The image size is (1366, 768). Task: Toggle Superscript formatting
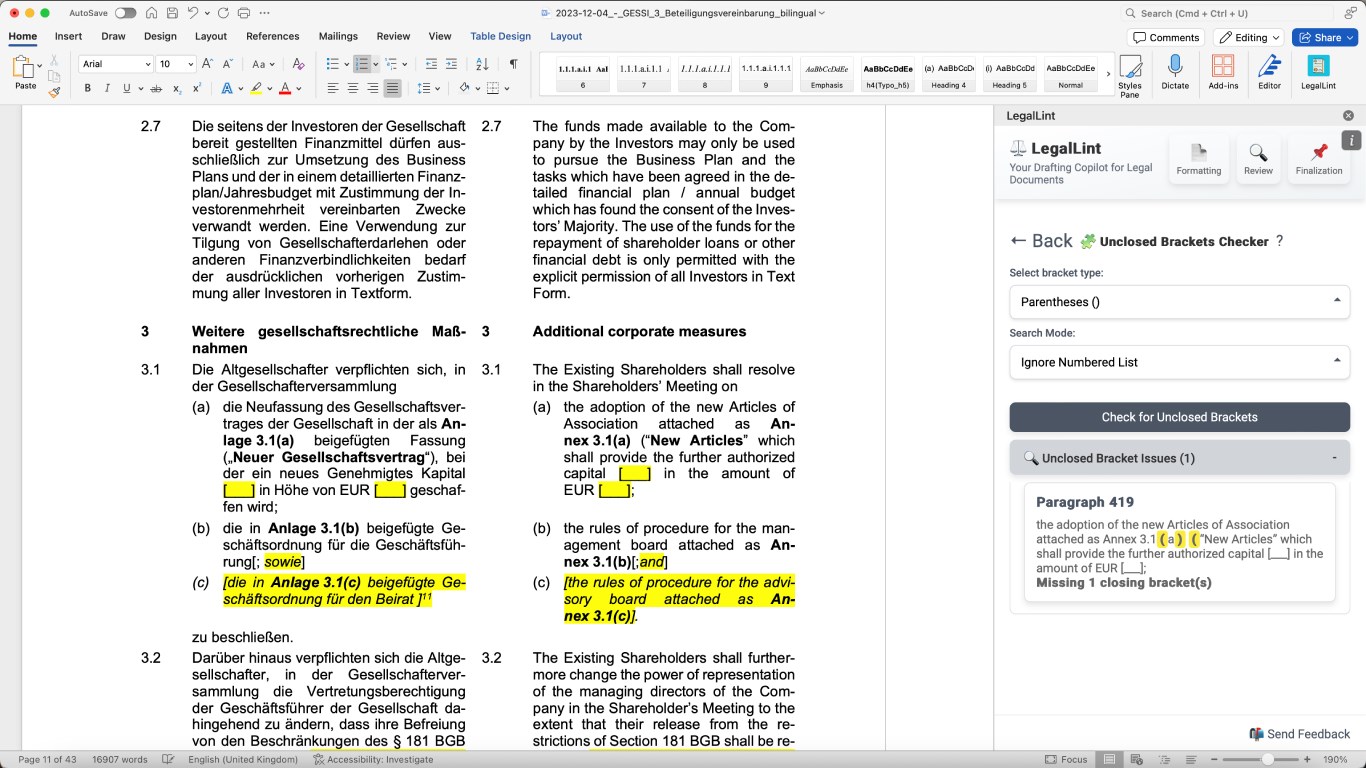pyautogui.click(x=196, y=88)
